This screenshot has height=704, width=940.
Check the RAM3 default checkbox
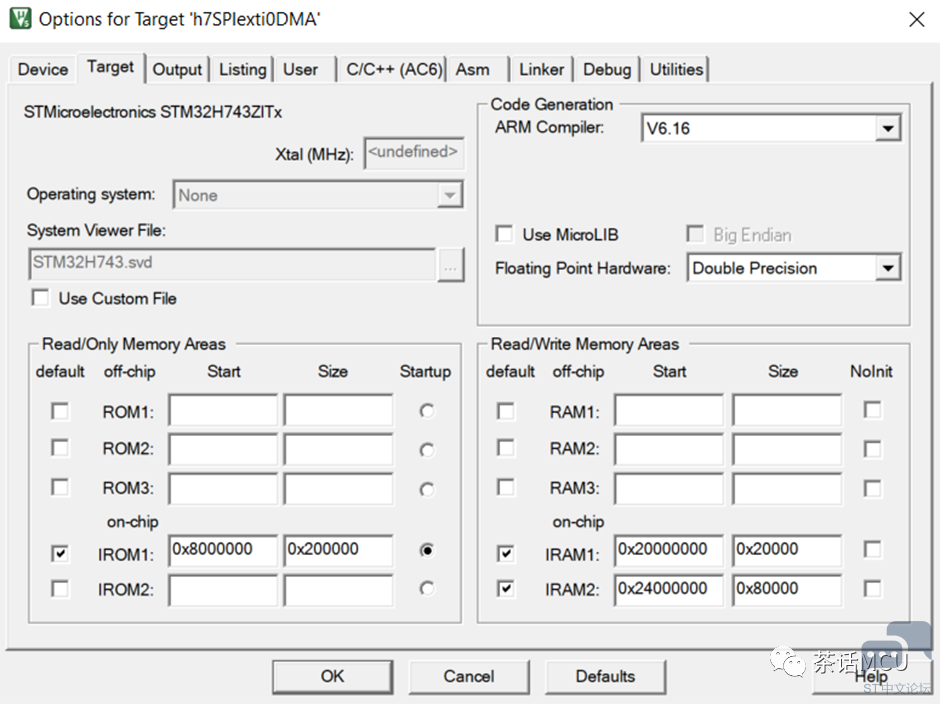(506, 487)
